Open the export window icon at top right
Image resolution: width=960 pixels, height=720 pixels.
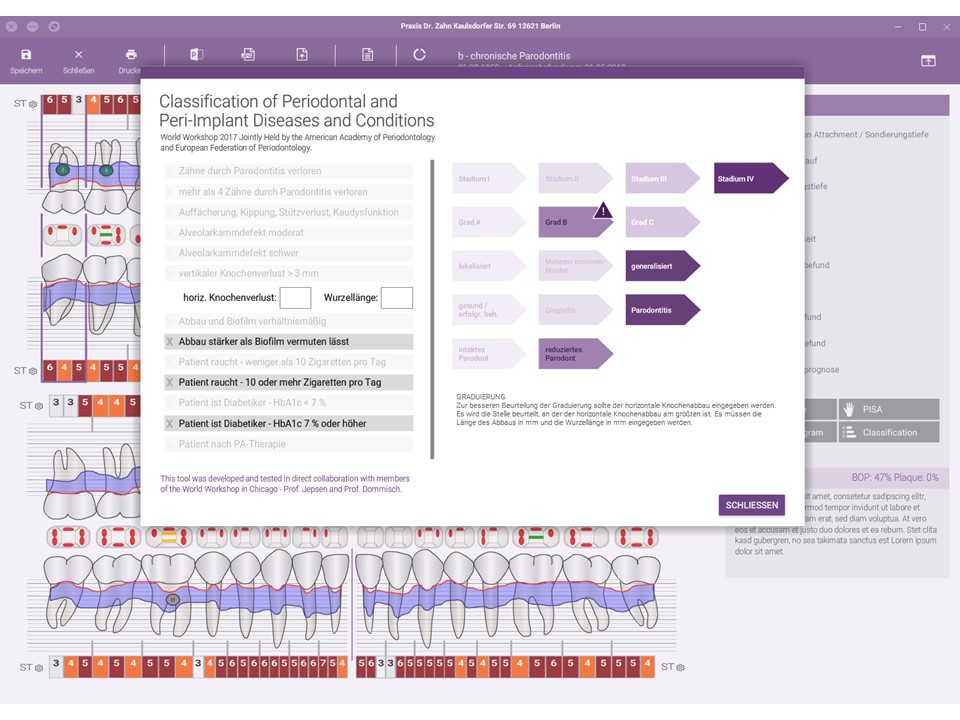(x=928, y=61)
